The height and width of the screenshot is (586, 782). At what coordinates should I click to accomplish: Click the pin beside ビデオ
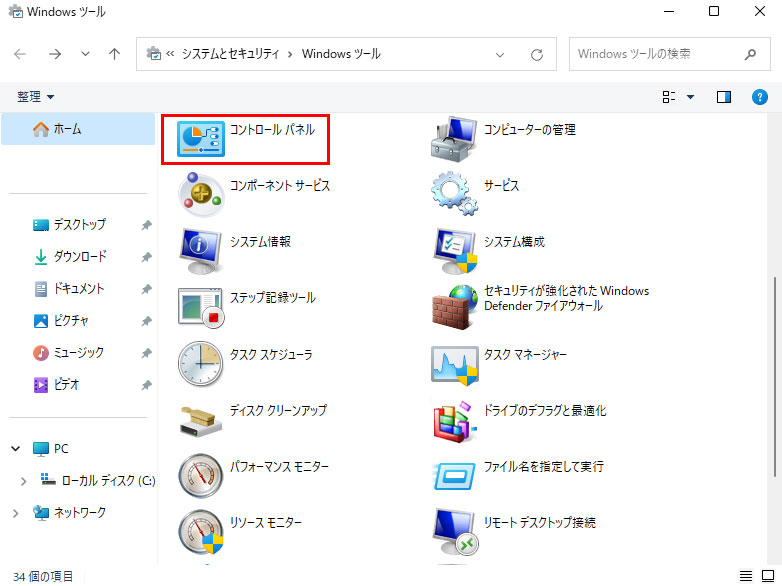pyautogui.click(x=146, y=385)
